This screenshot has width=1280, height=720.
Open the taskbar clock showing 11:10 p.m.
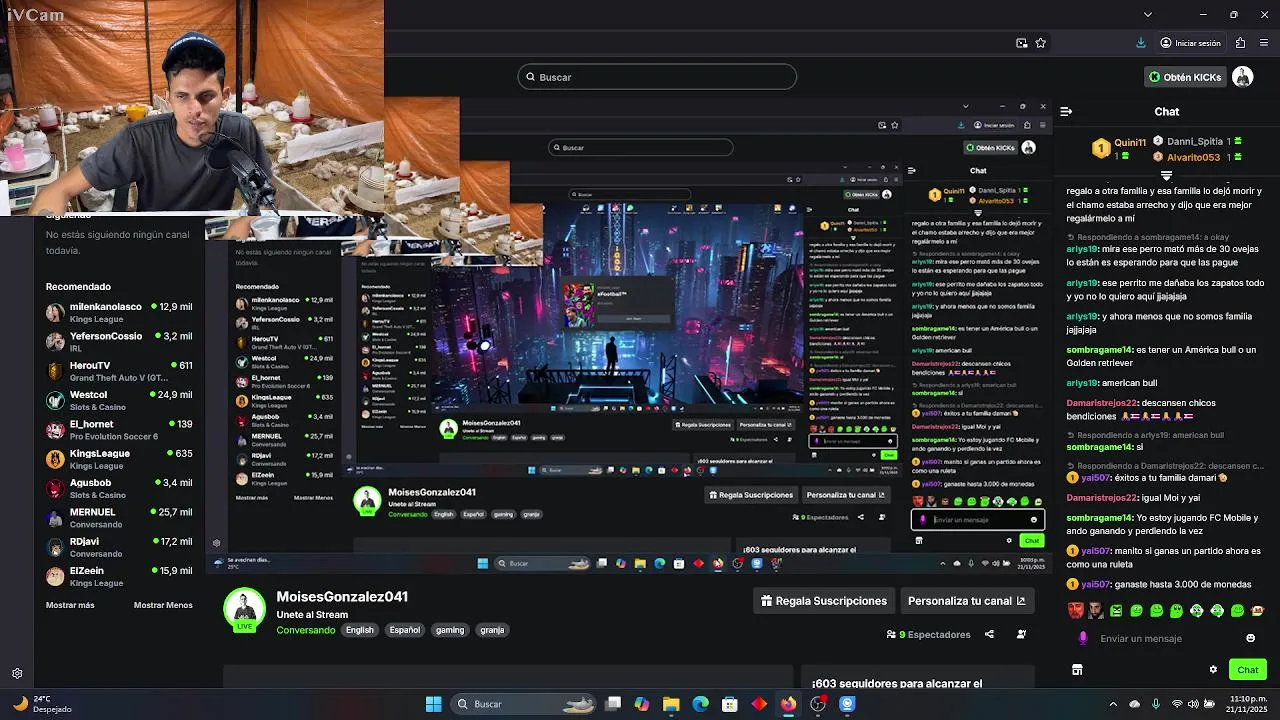pos(1246,704)
